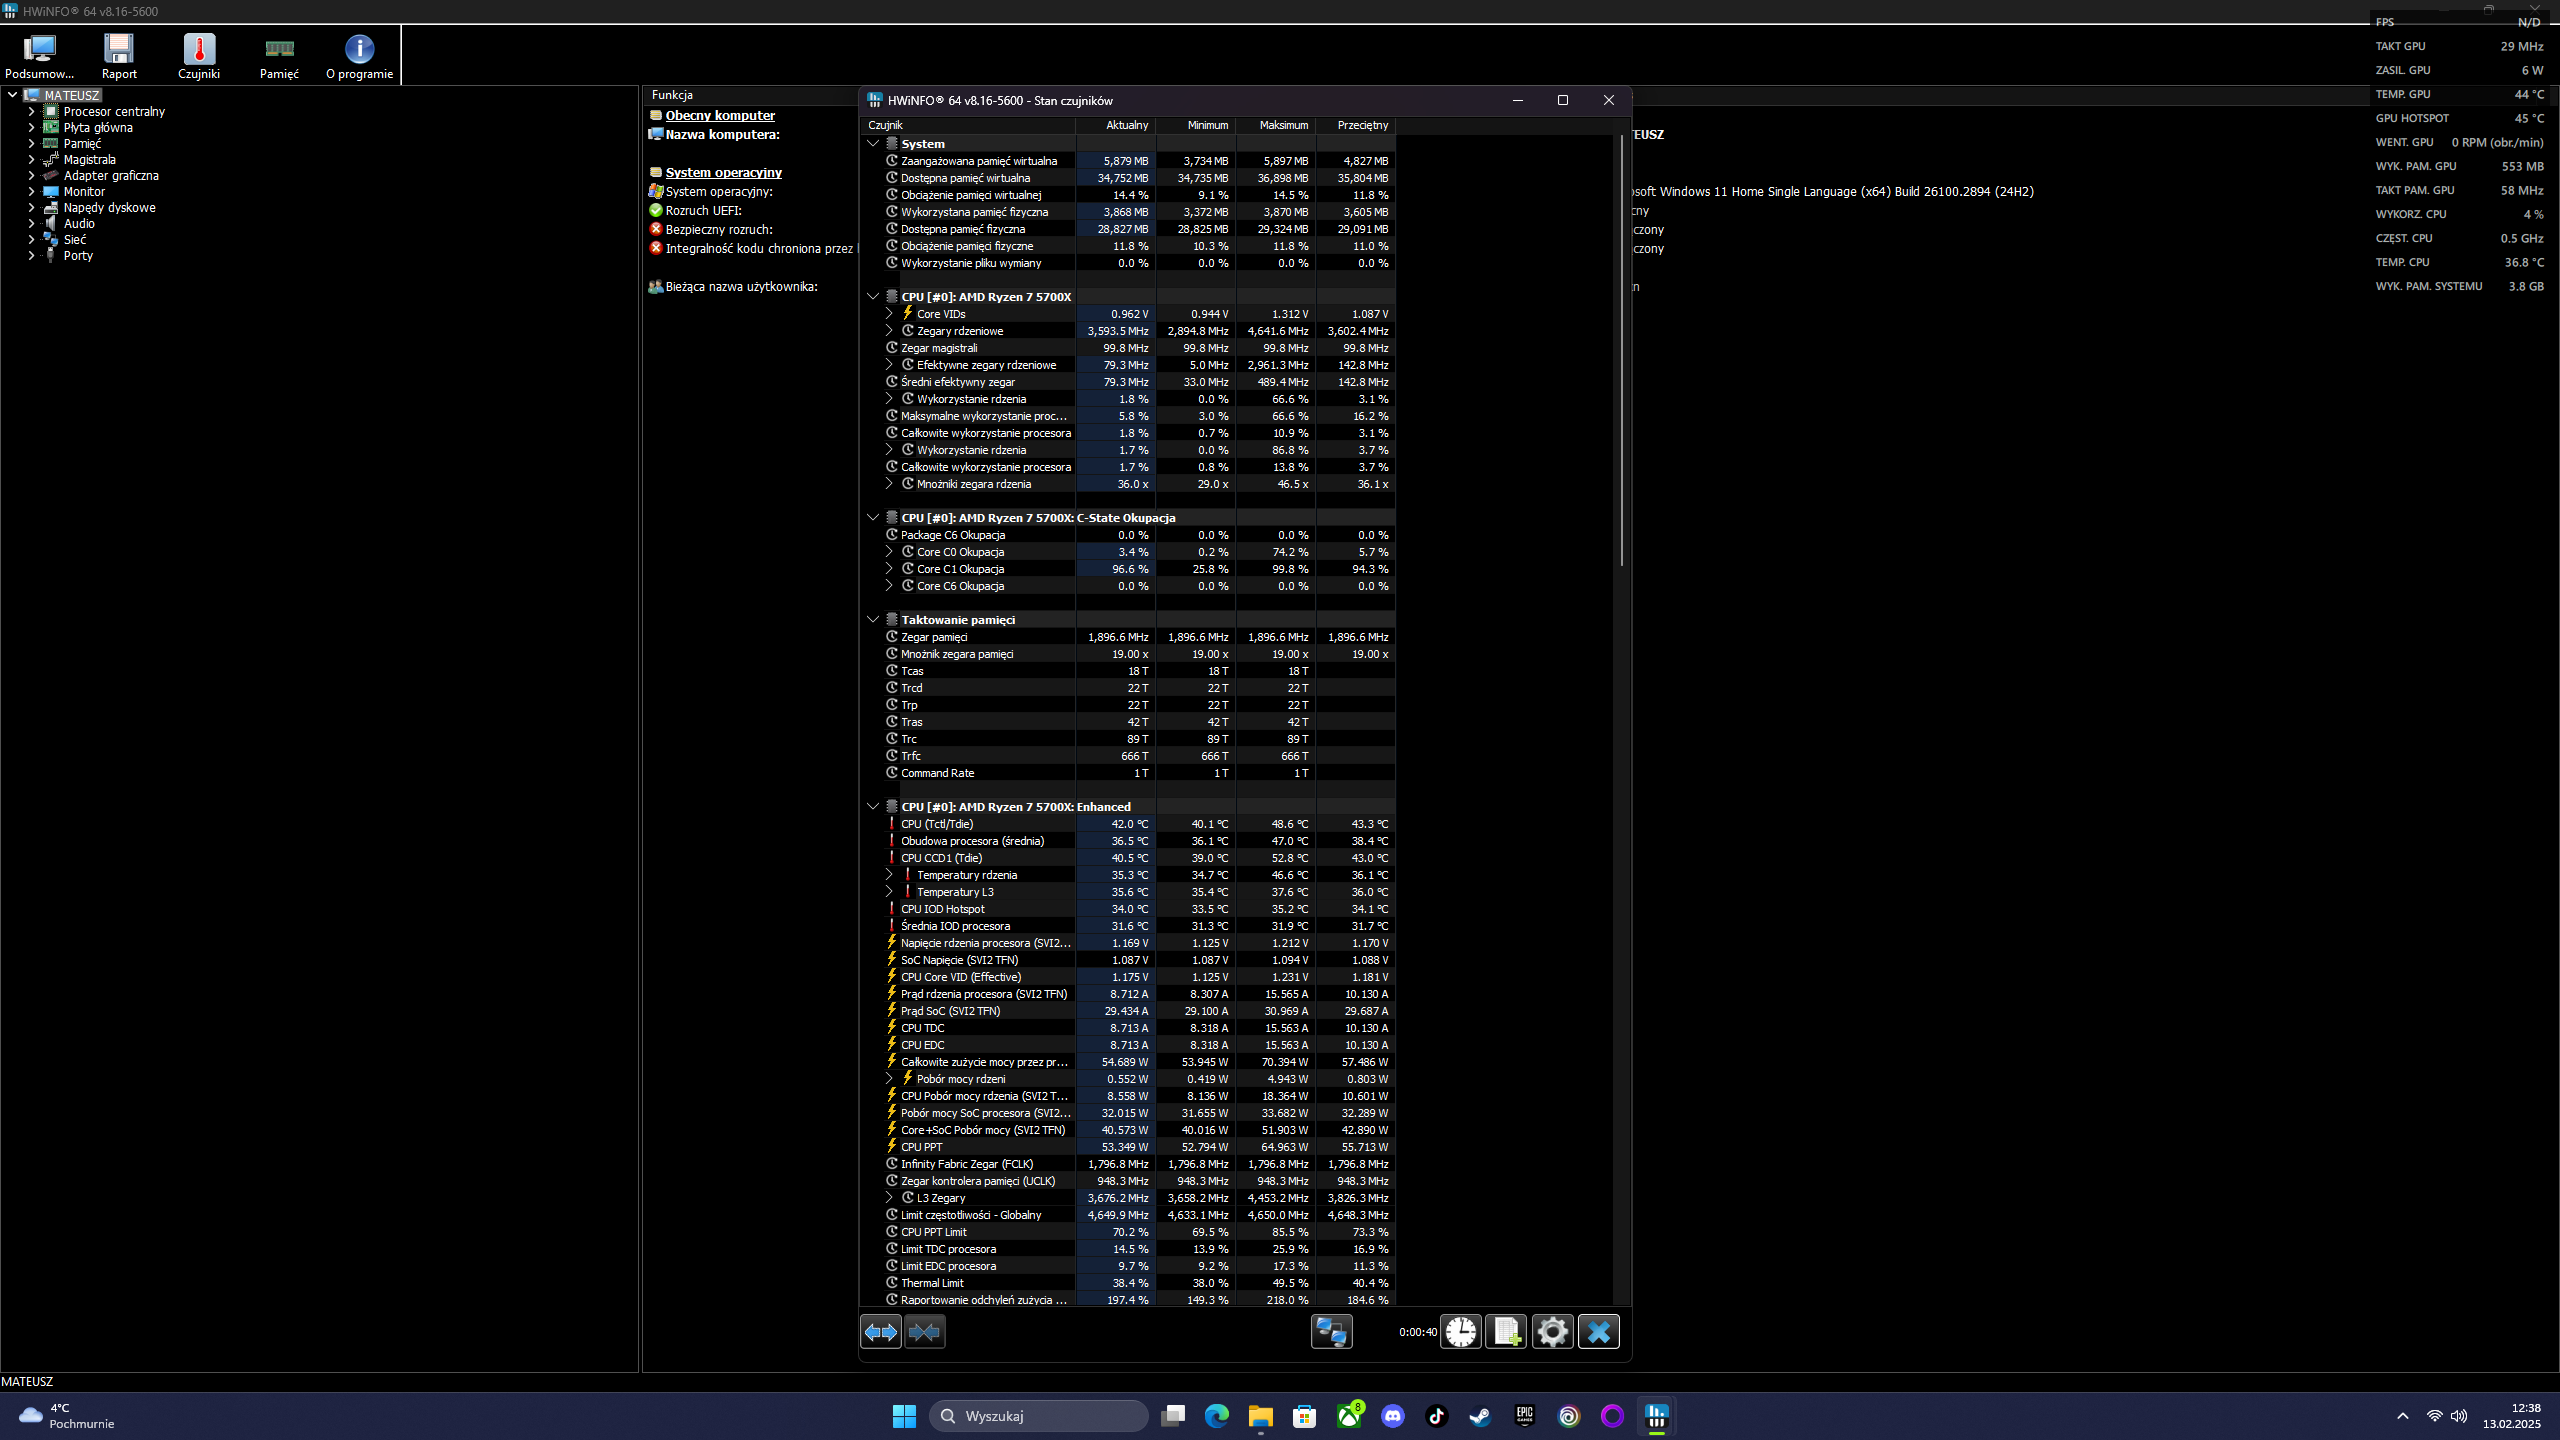
Task: Click the sensor list vertical scrollbar
Action: point(1621,350)
